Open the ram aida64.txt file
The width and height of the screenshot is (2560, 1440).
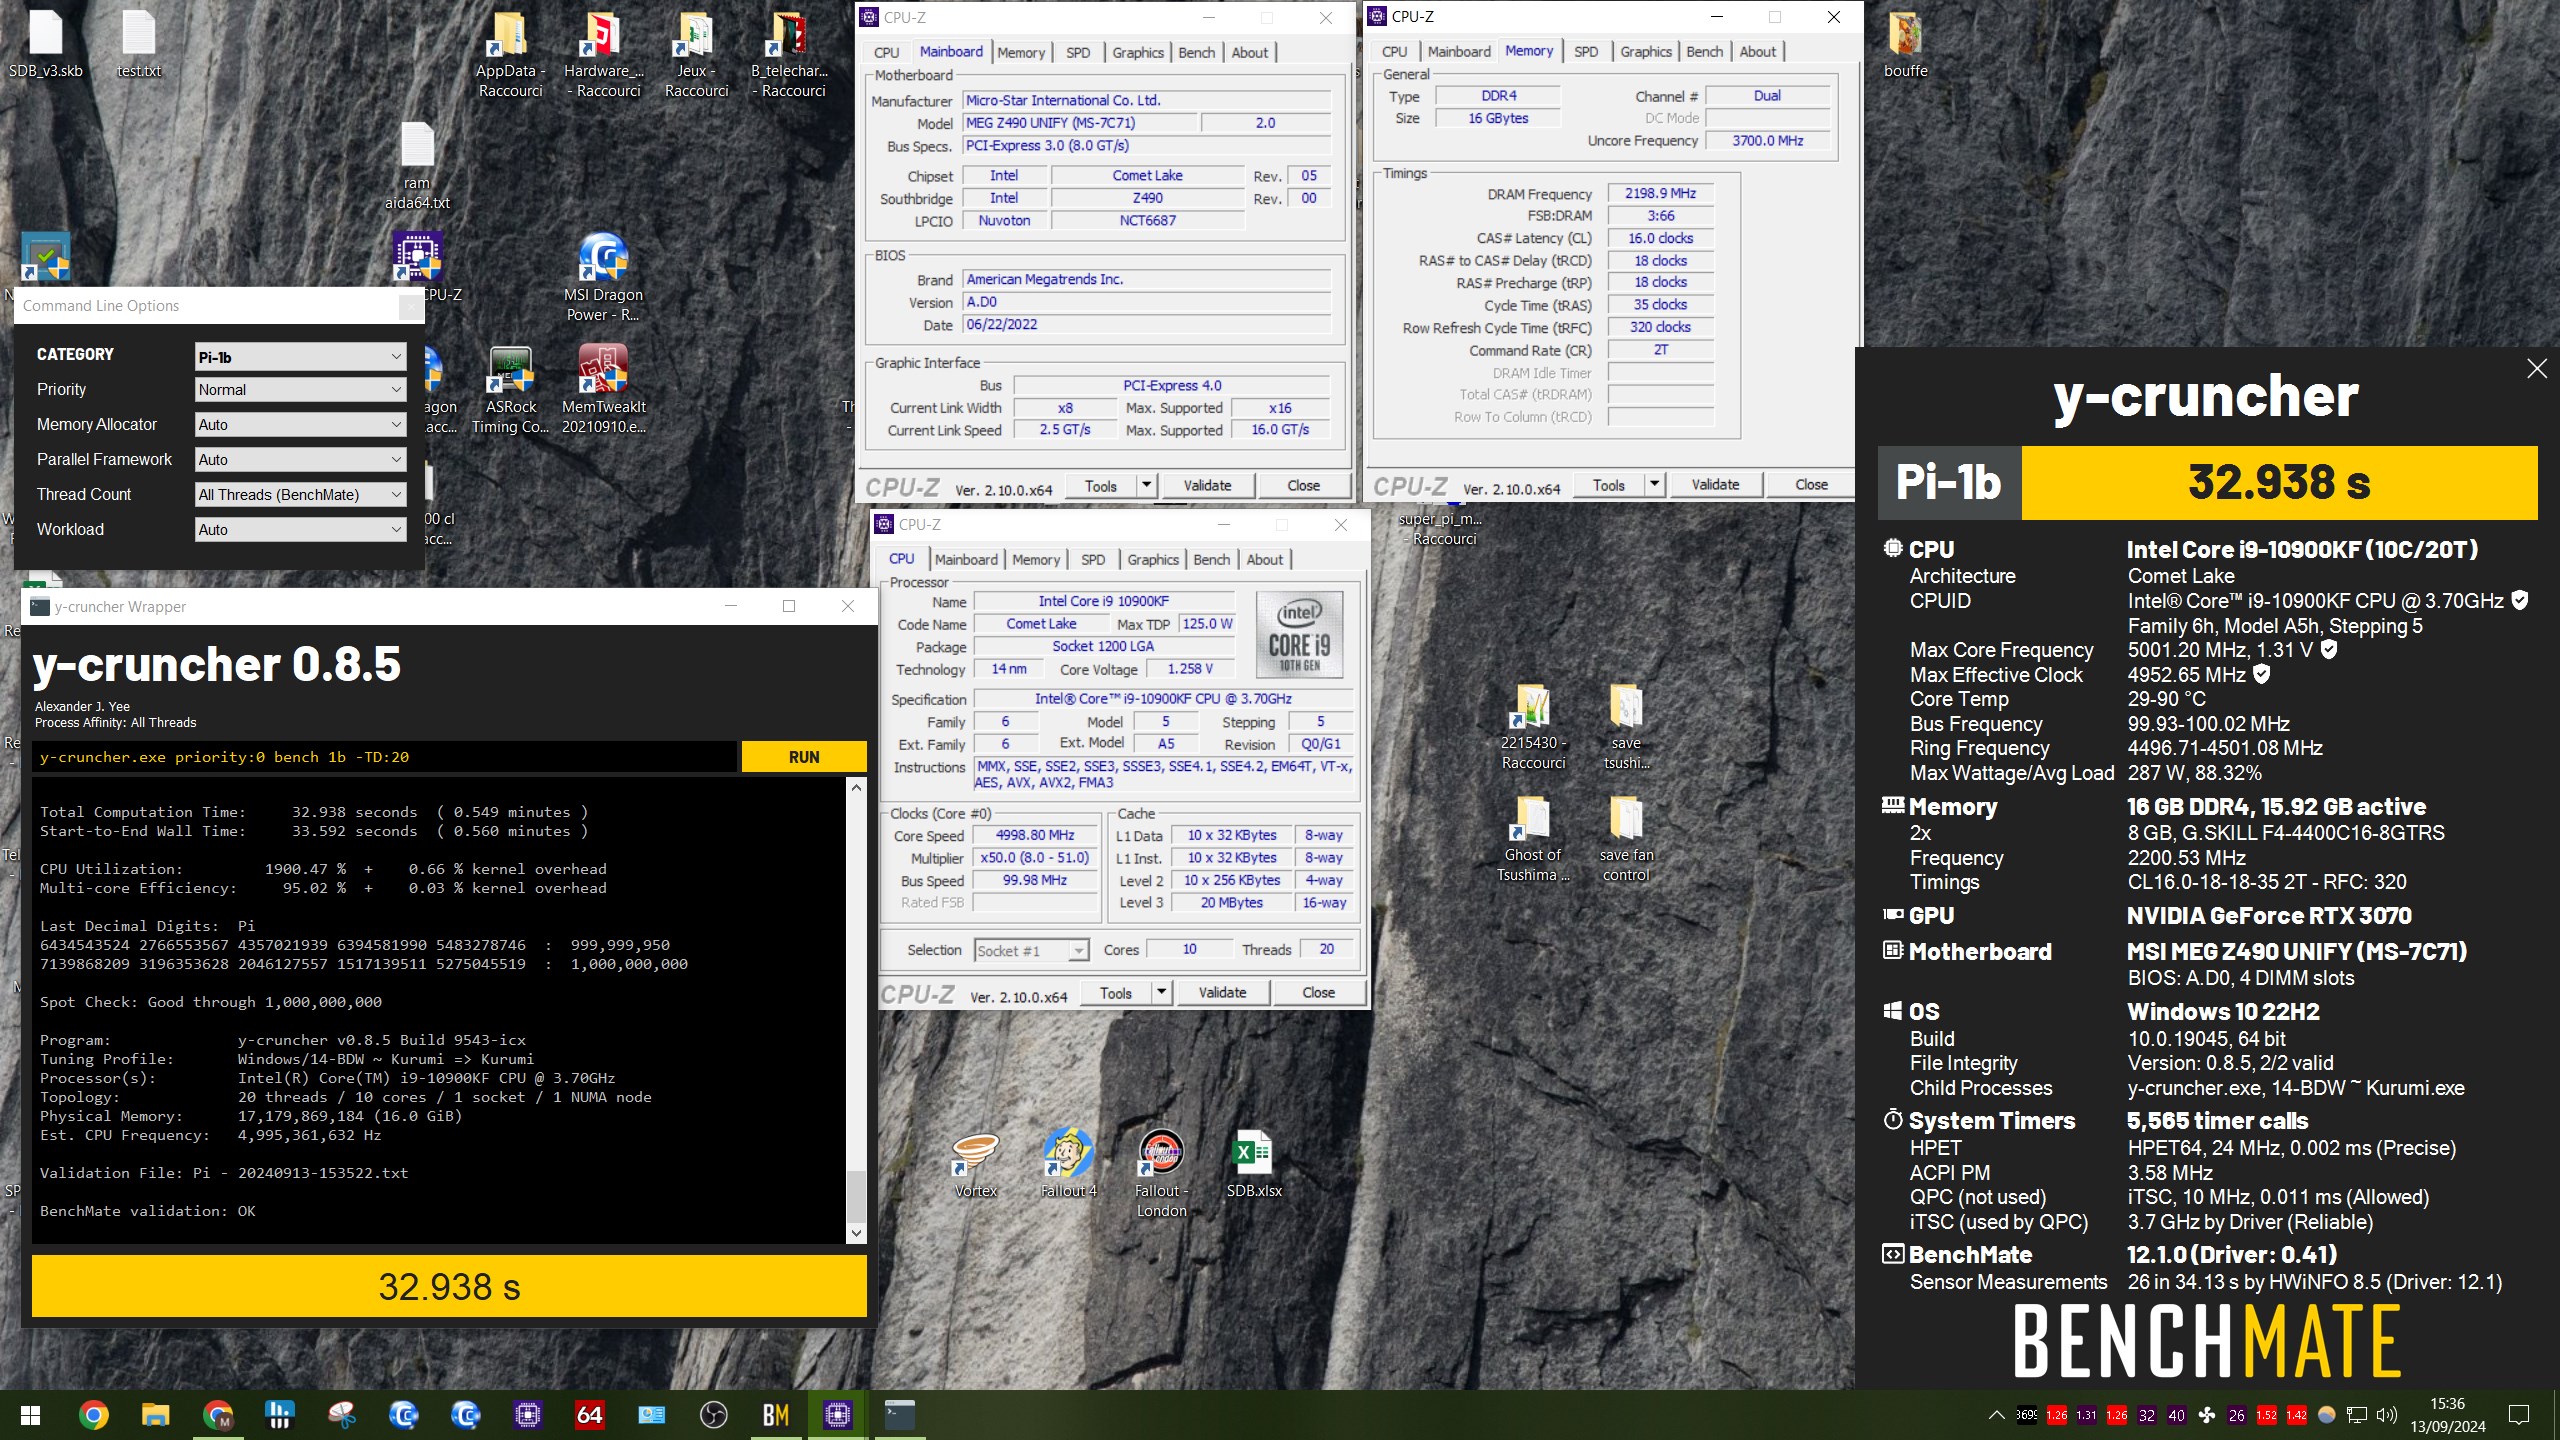click(417, 167)
